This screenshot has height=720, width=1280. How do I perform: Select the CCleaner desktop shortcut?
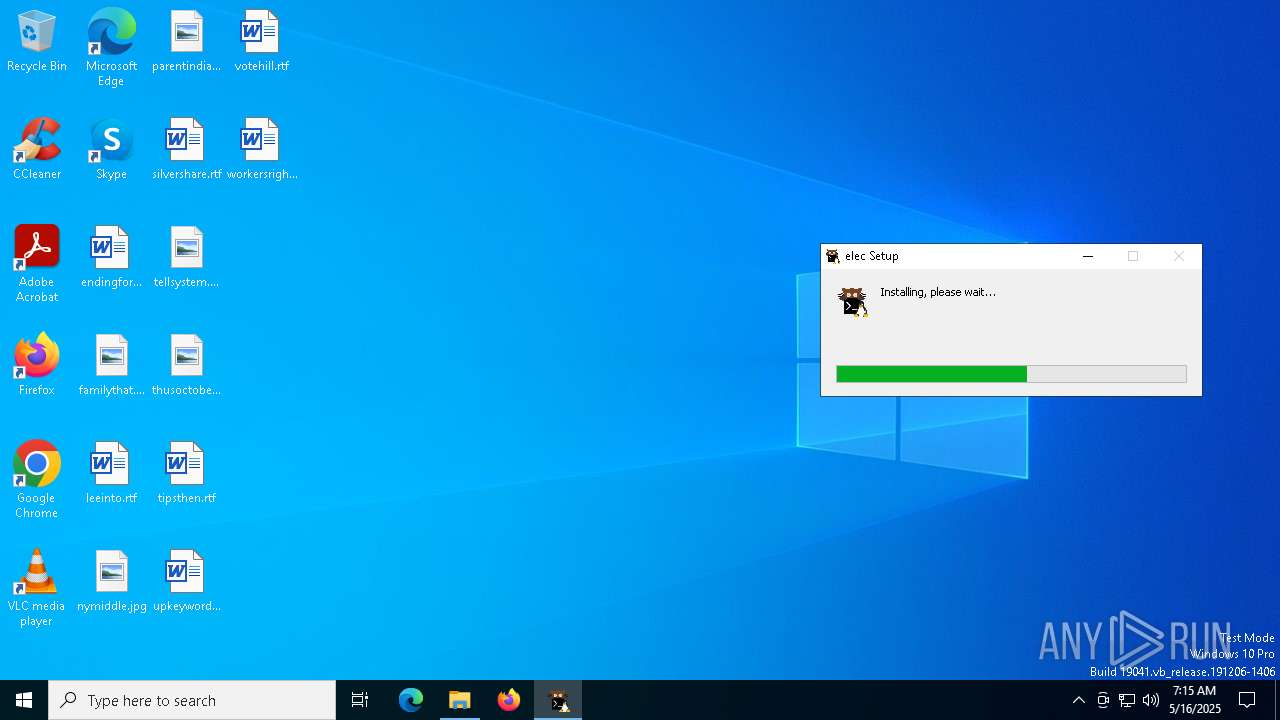click(37, 150)
